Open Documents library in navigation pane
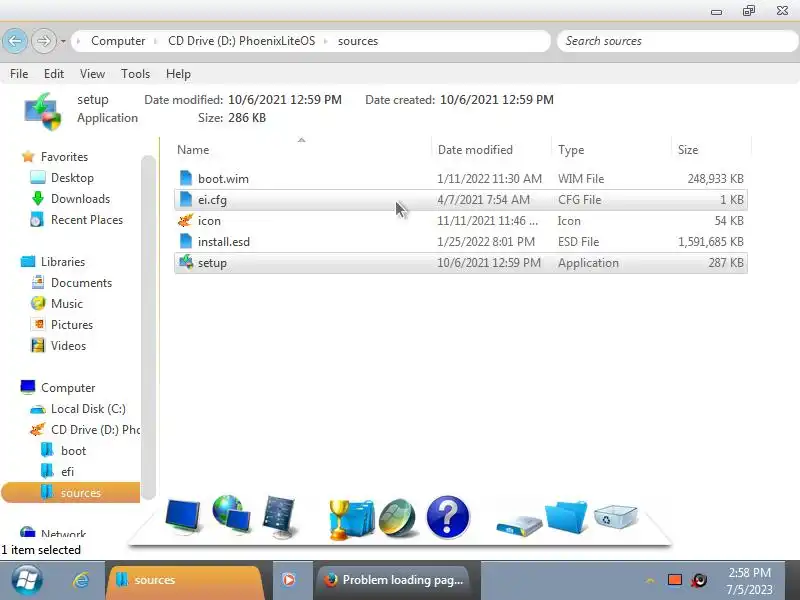800x600 pixels. 81,283
